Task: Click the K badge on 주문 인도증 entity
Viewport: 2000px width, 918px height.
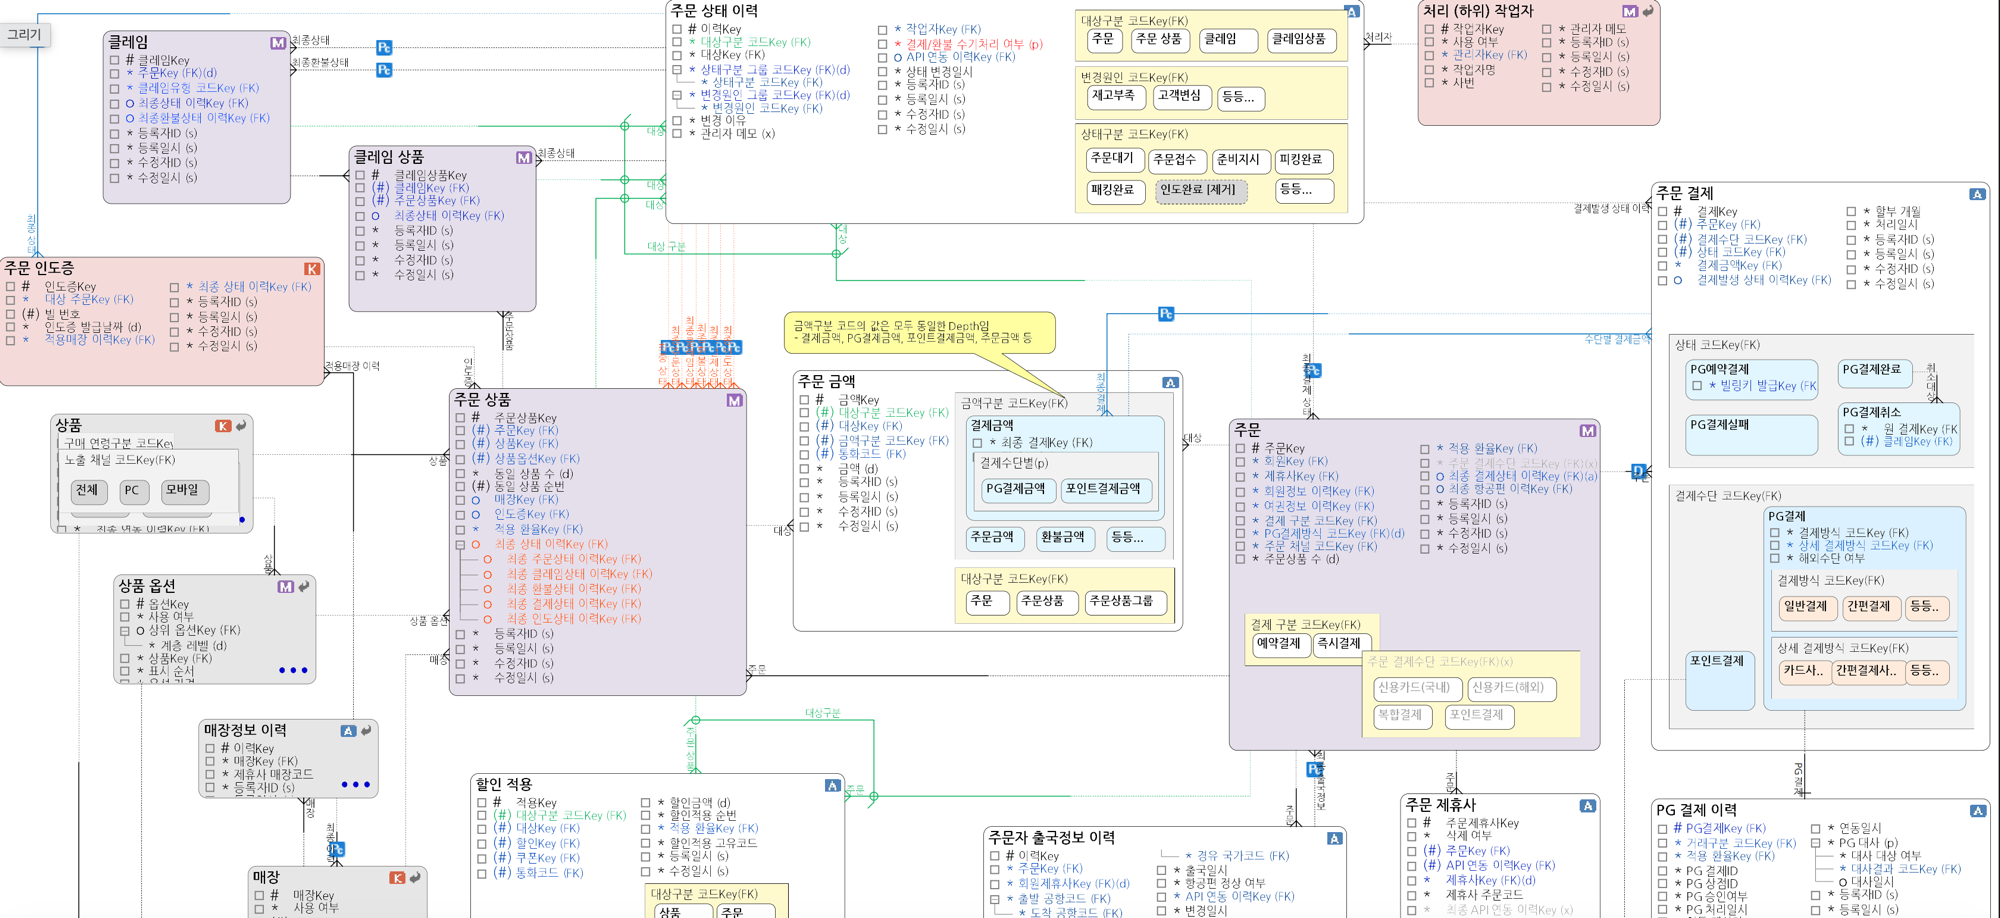Action: pyautogui.click(x=312, y=269)
